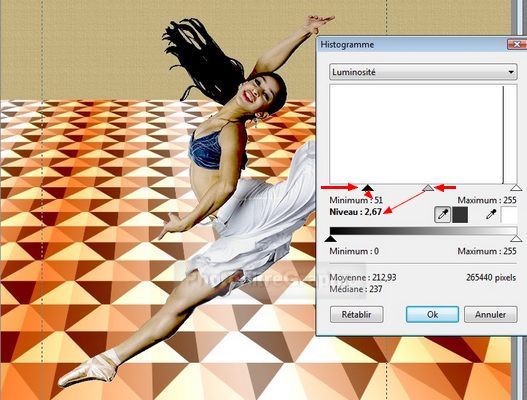Image resolution: width=527 pixels, height=400 pixels.
Task: Close the Histogramme dialog with X
Action: tap(517, 44)
